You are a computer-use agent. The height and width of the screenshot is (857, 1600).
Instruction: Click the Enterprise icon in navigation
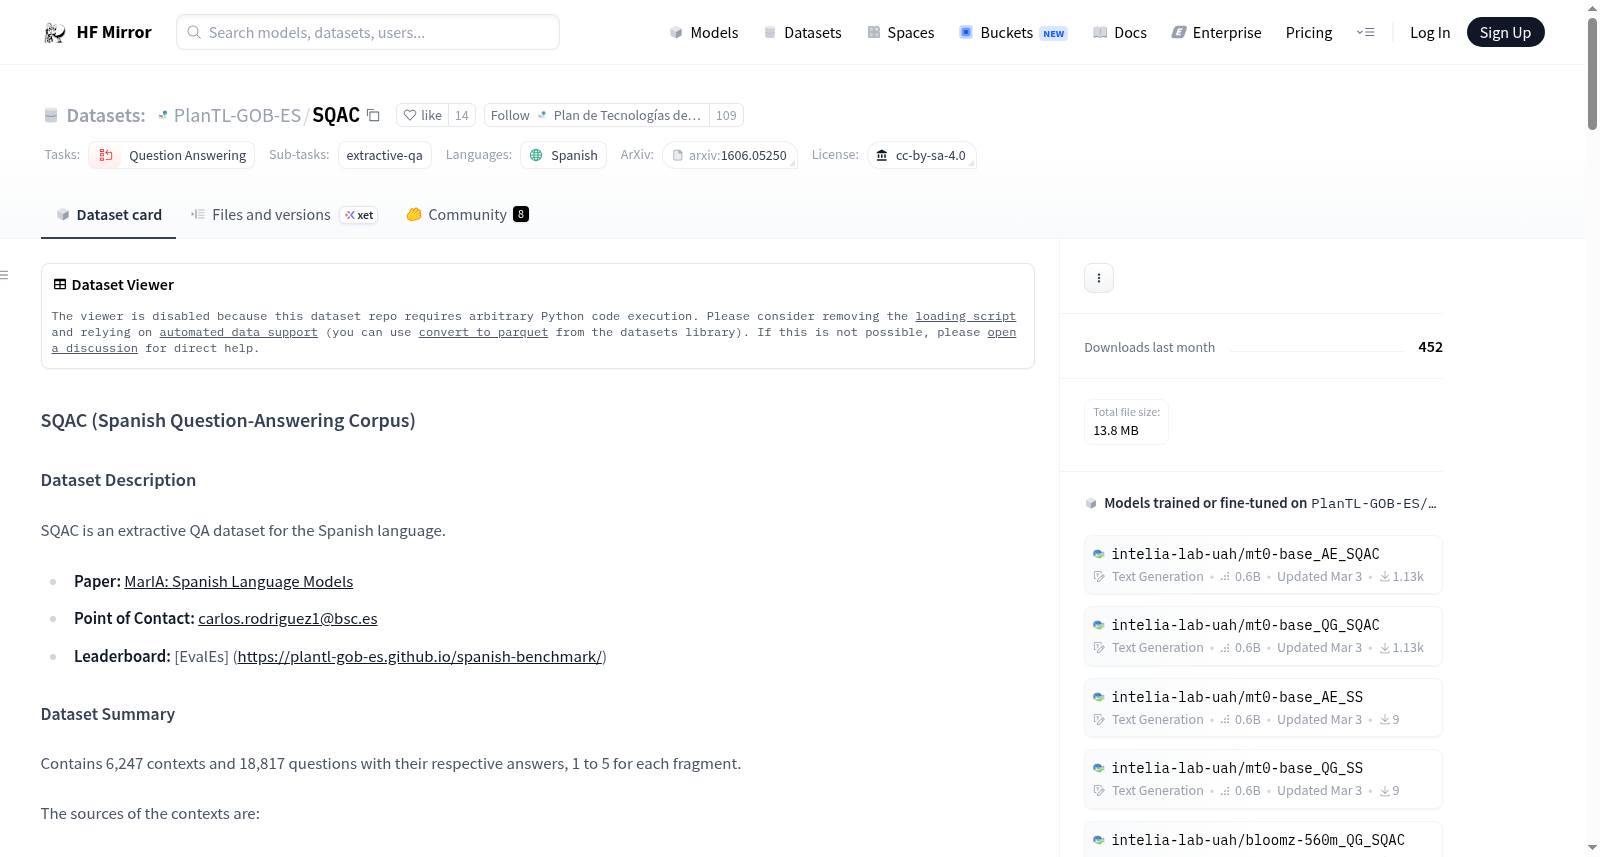(x=1179, y=33)
